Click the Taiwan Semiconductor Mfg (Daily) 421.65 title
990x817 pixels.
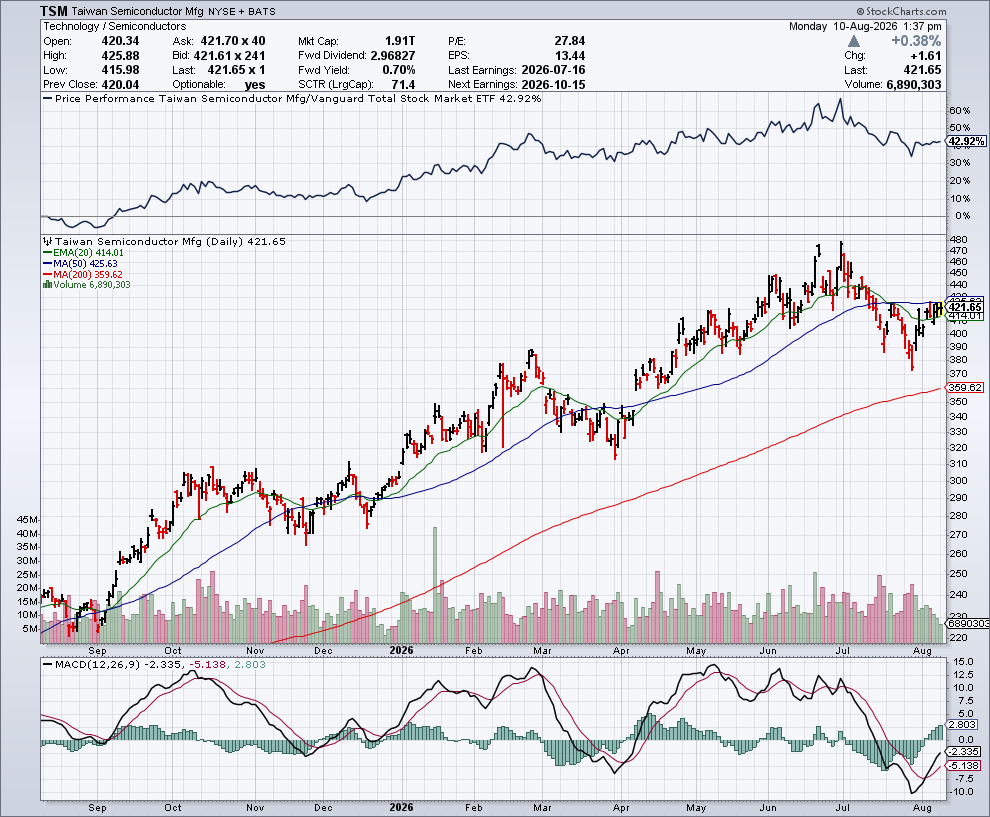point(170,241)
